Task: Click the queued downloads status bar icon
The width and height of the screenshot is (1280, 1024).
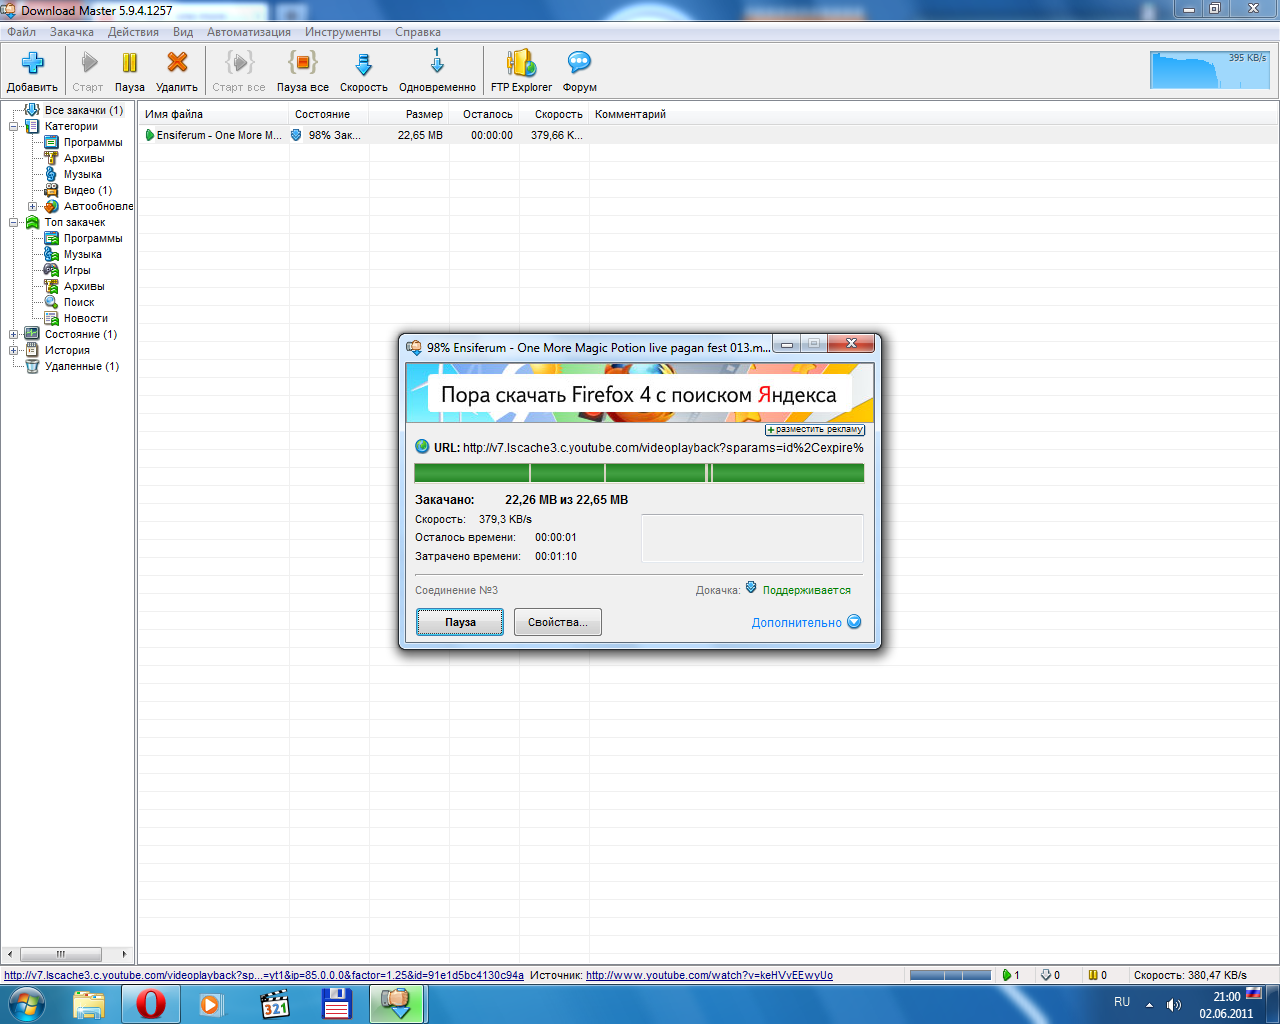Action: [1045, 975]
